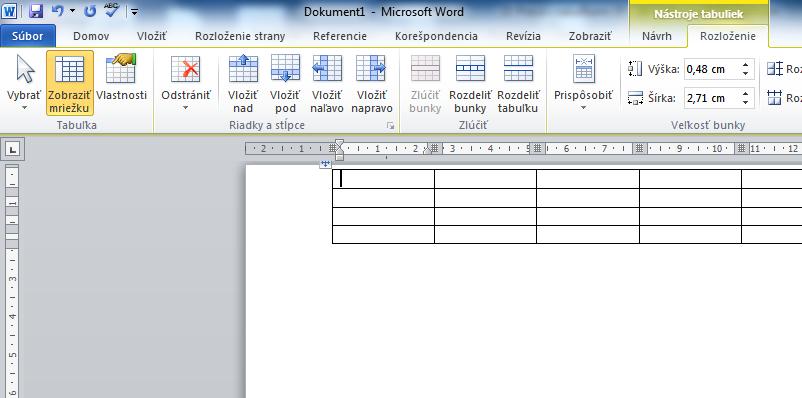Click the distribute rows icon
Image resolution: width=802 pixels, height=398 pixels.
[774, 69]
